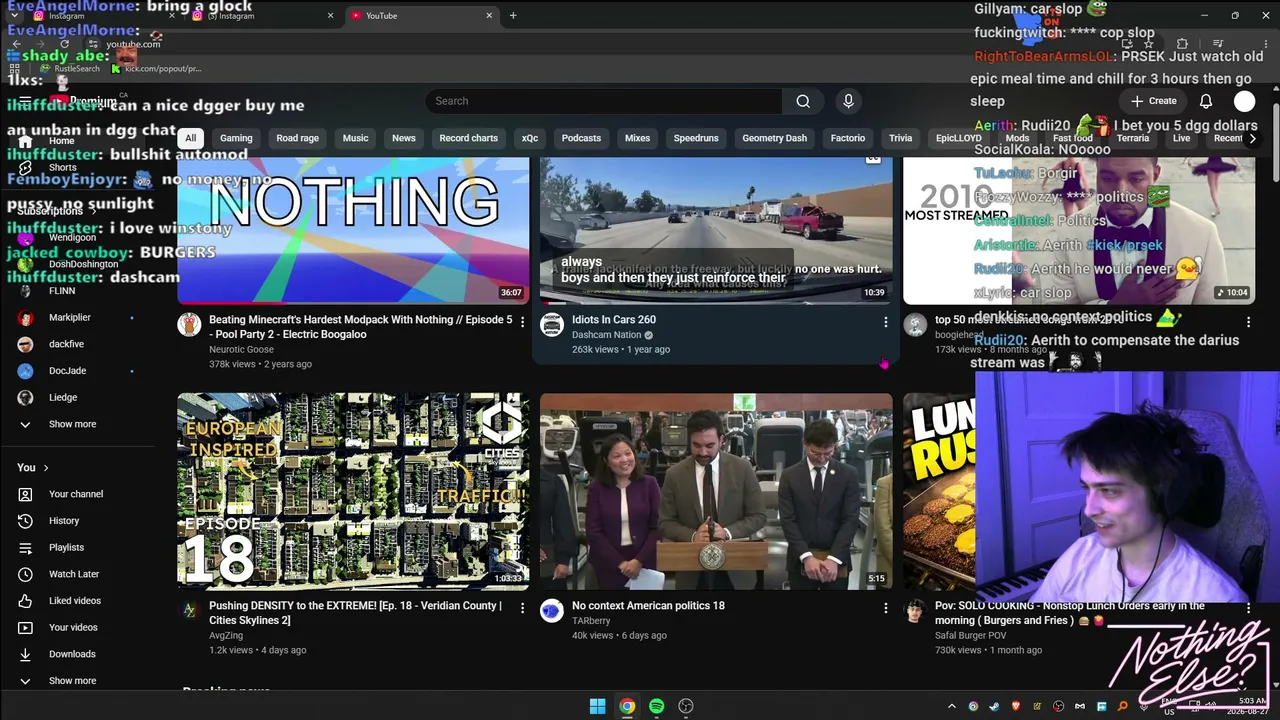The height and width of the screenshot is (720, 1280).
Task: Open dackfive's channel avatar in subscriptions
Action: 26,344
